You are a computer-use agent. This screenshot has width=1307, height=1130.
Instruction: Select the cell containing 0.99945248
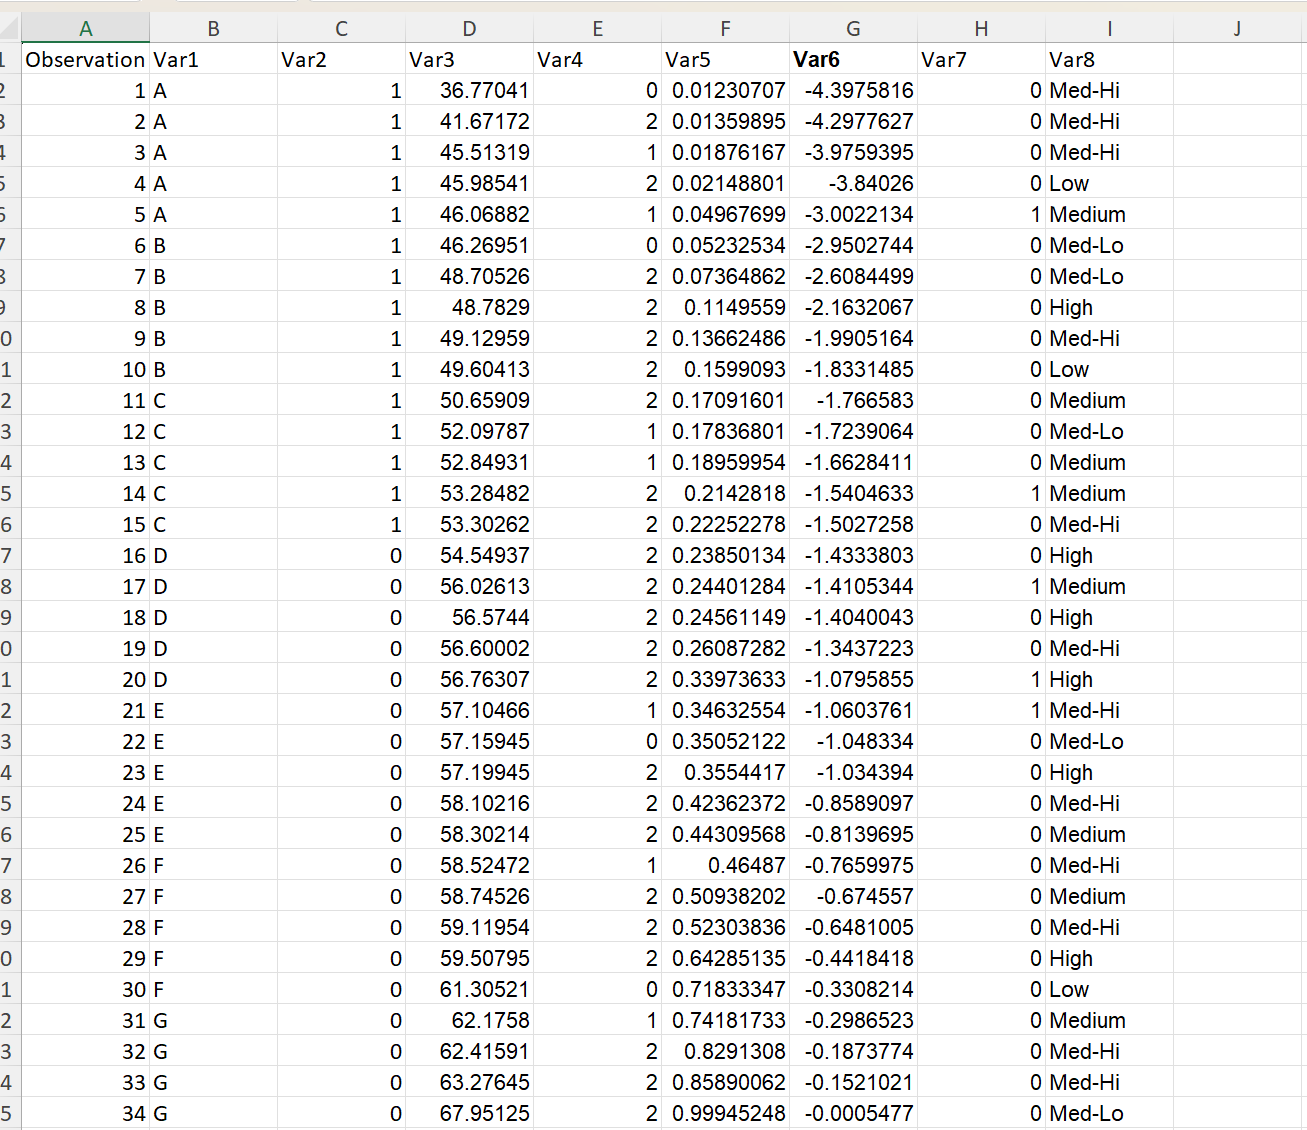726,1113
